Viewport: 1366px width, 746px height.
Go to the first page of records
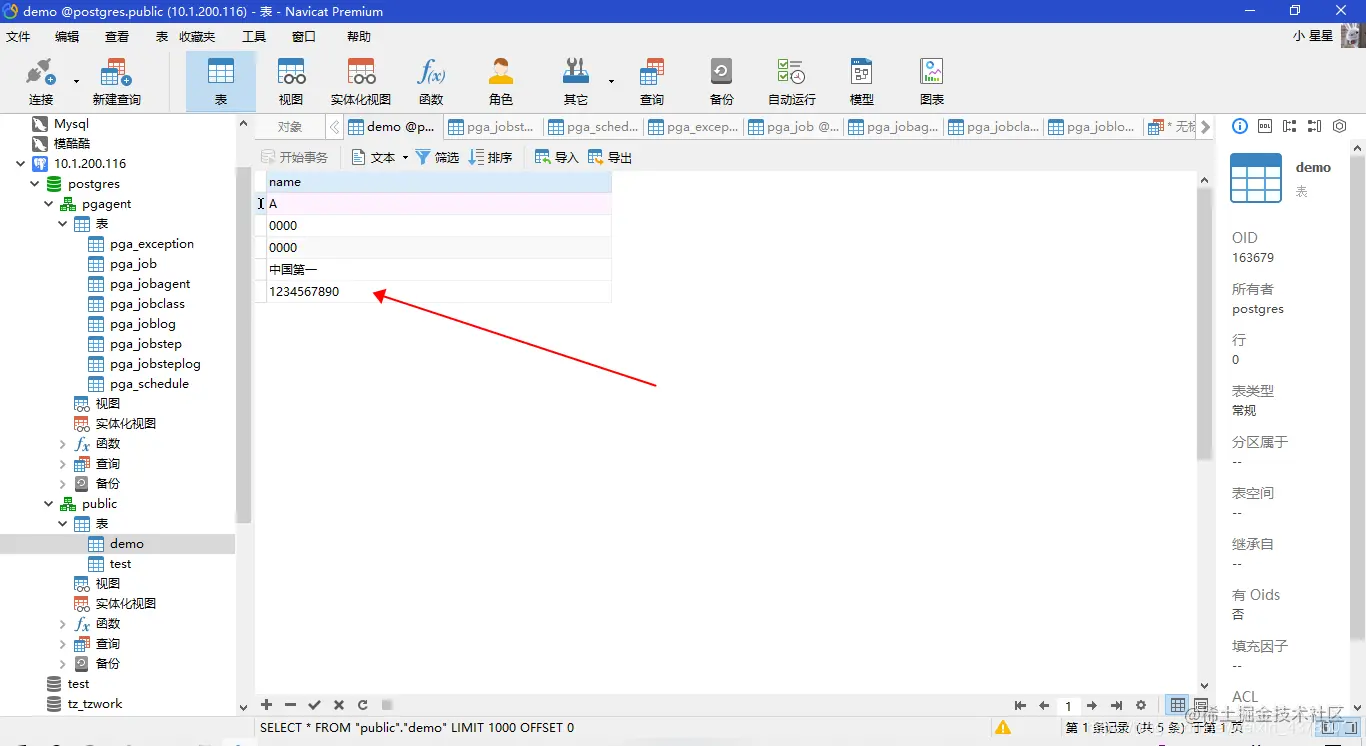click(1020, 706)
